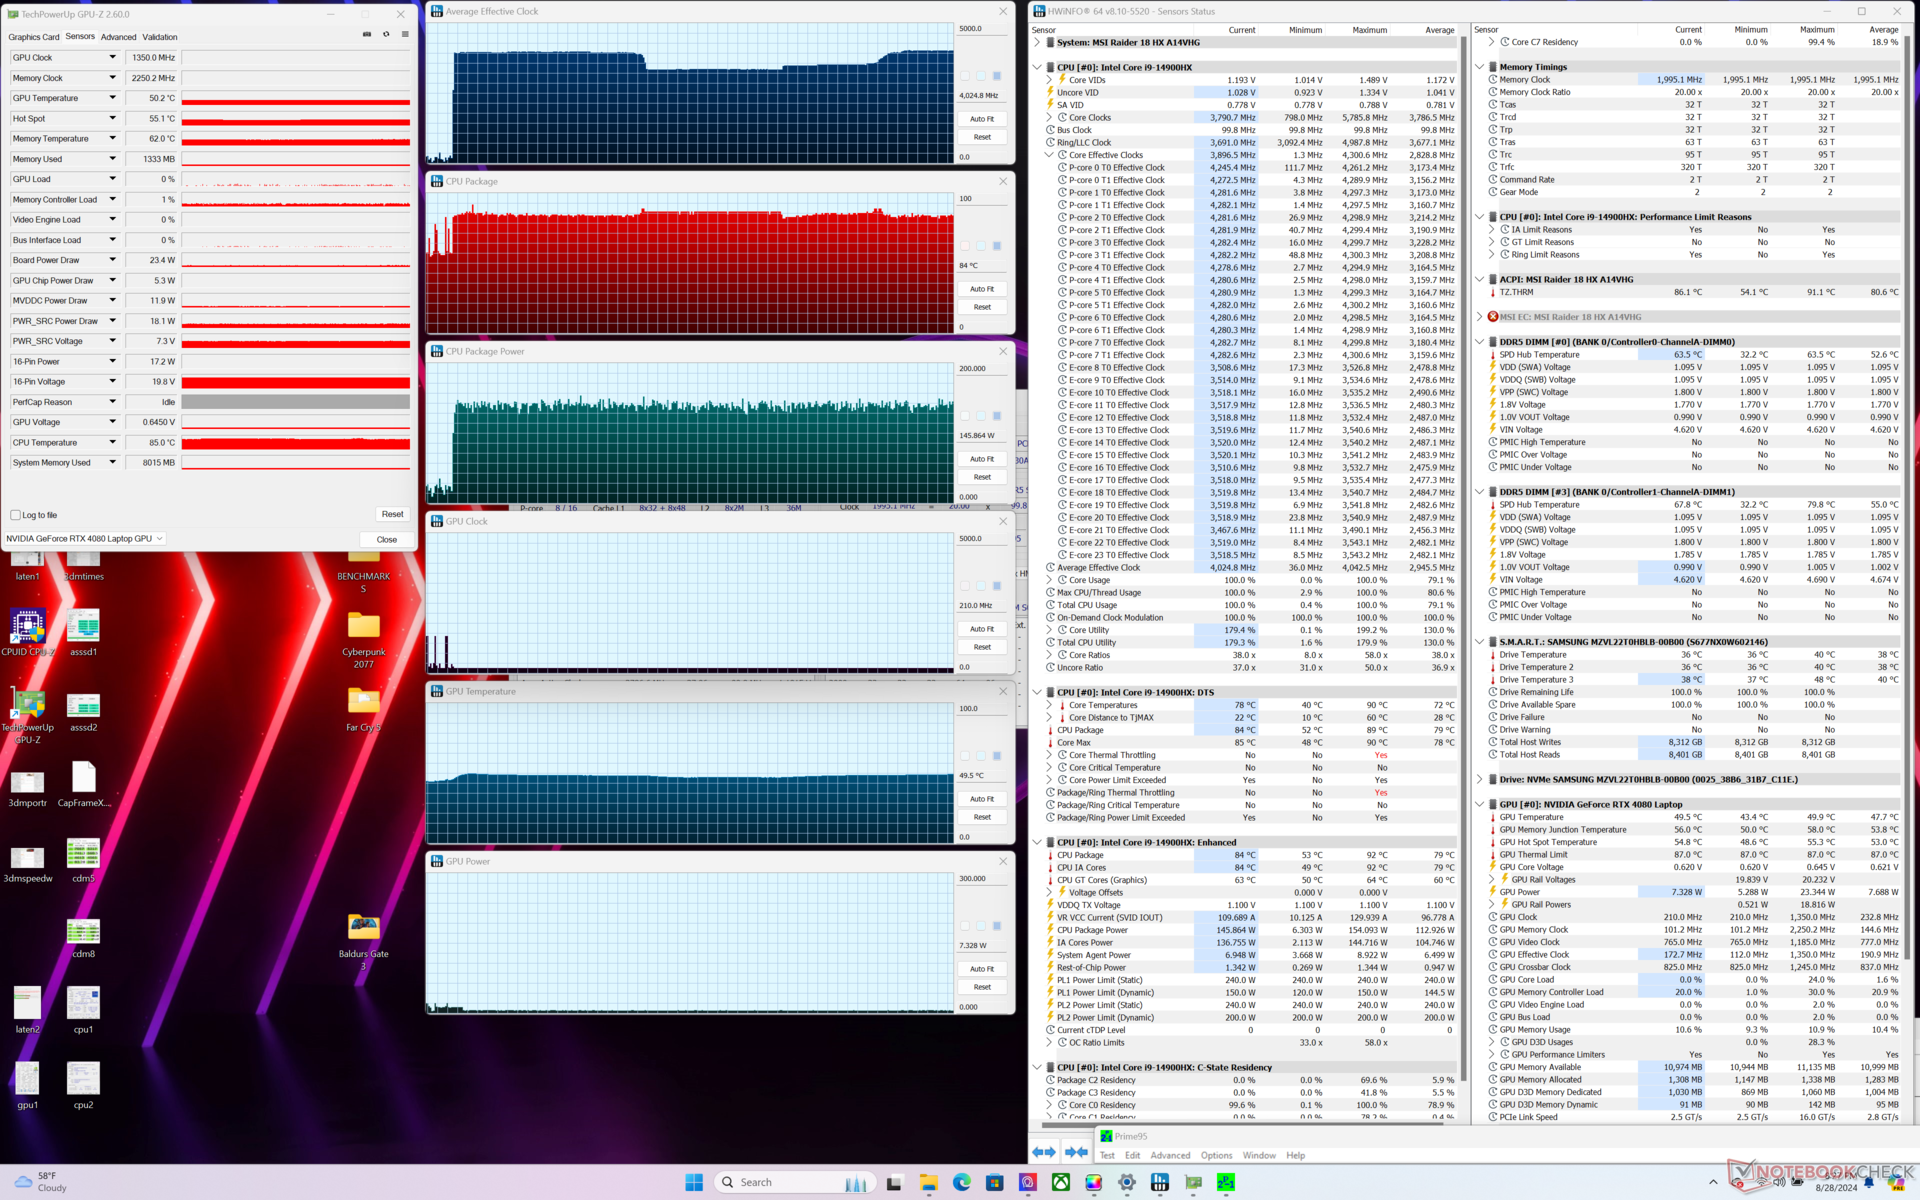Screen dimensions: 1920x1200
Task: Collapse the Memory Timings section
Action: (1479, 67)
